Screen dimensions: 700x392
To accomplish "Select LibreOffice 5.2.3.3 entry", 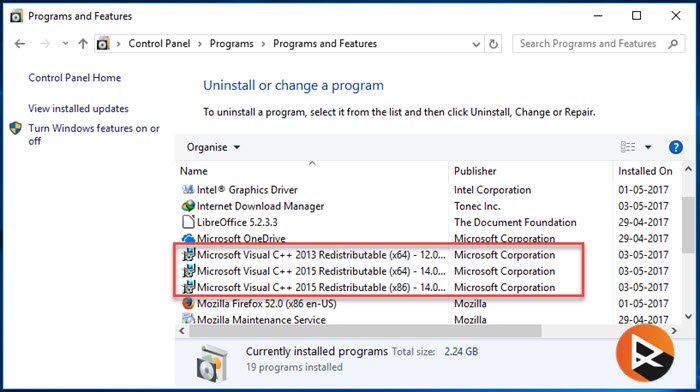I will [237, 222].
